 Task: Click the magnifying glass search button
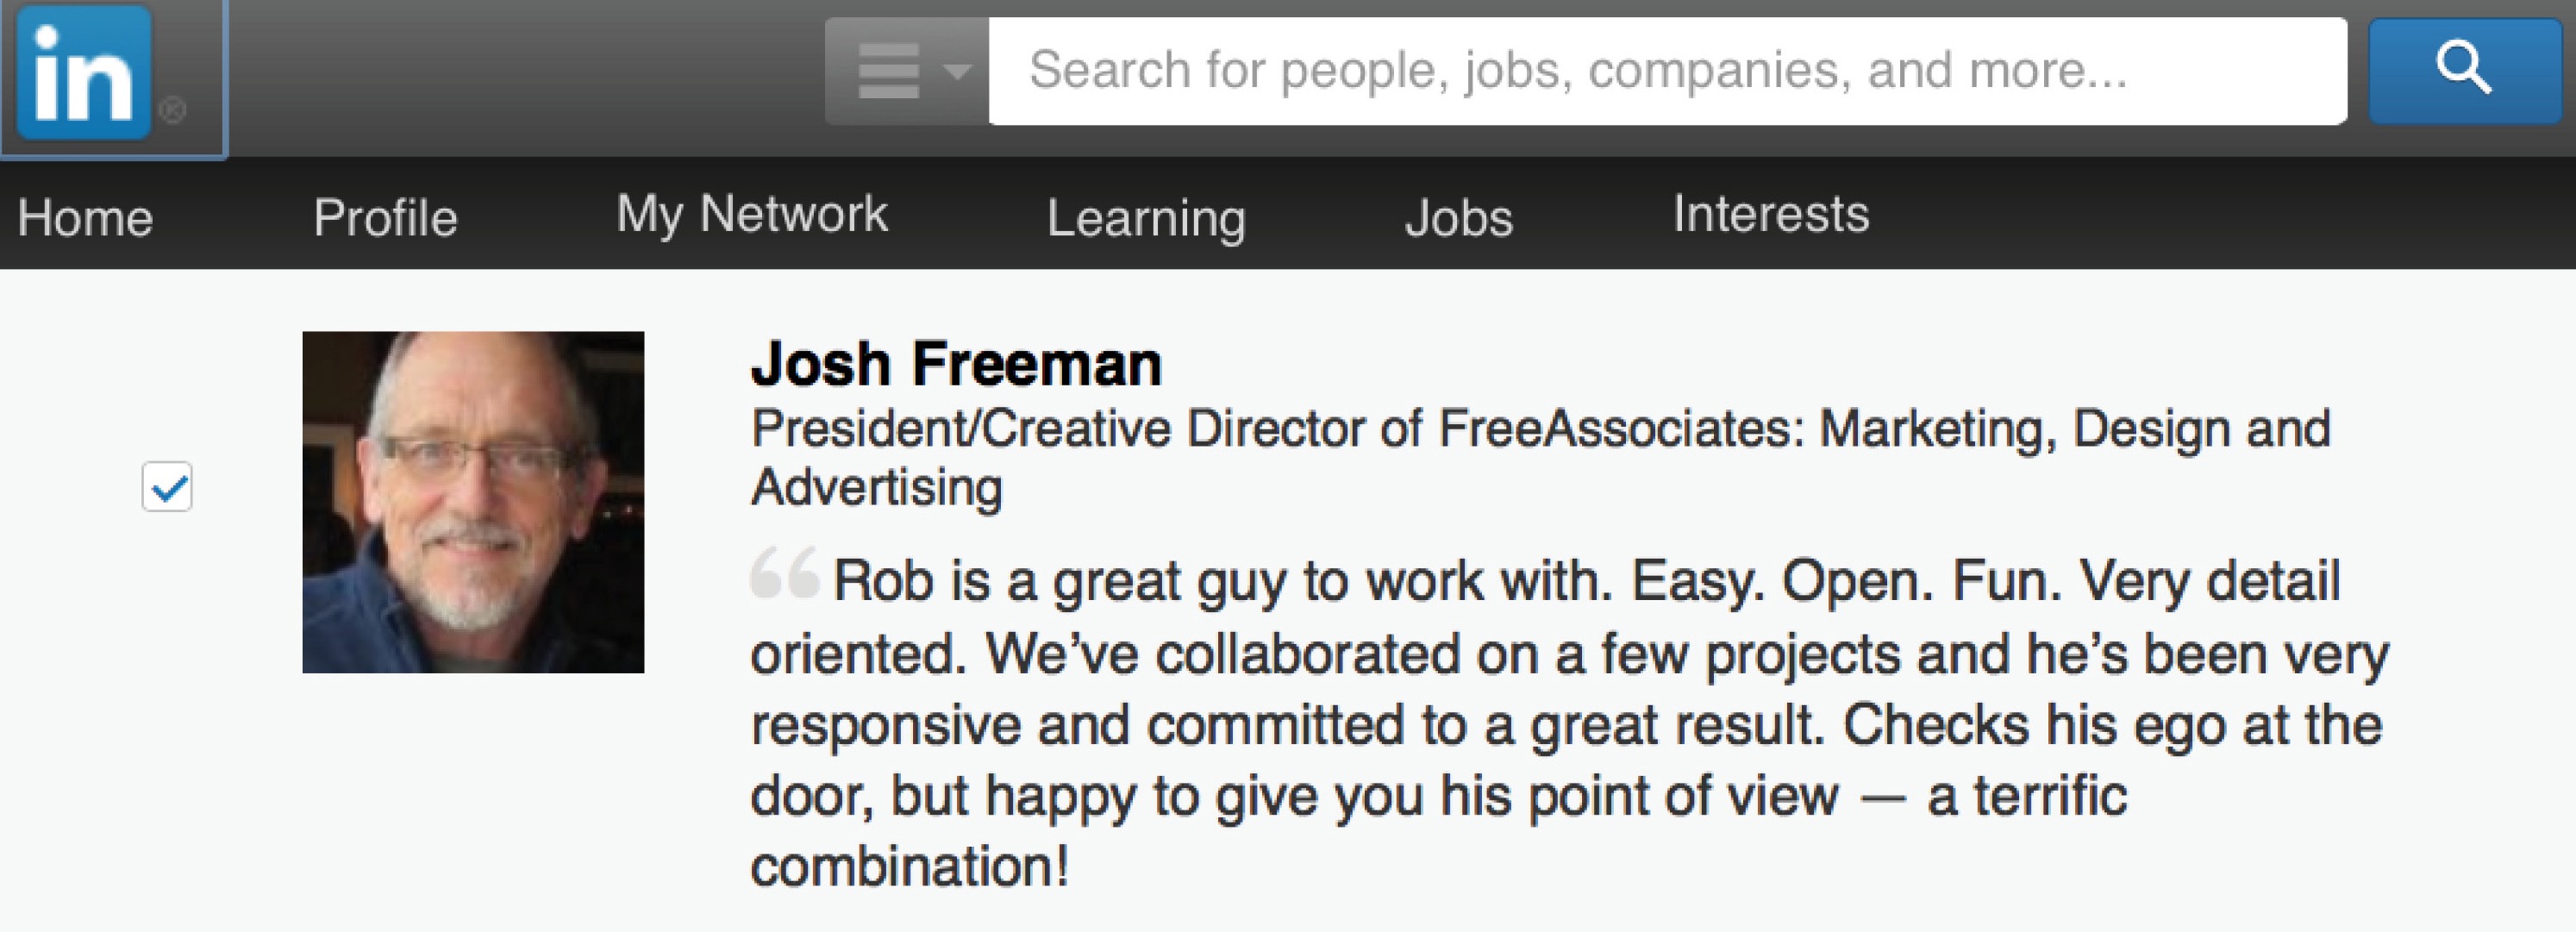2463,70
